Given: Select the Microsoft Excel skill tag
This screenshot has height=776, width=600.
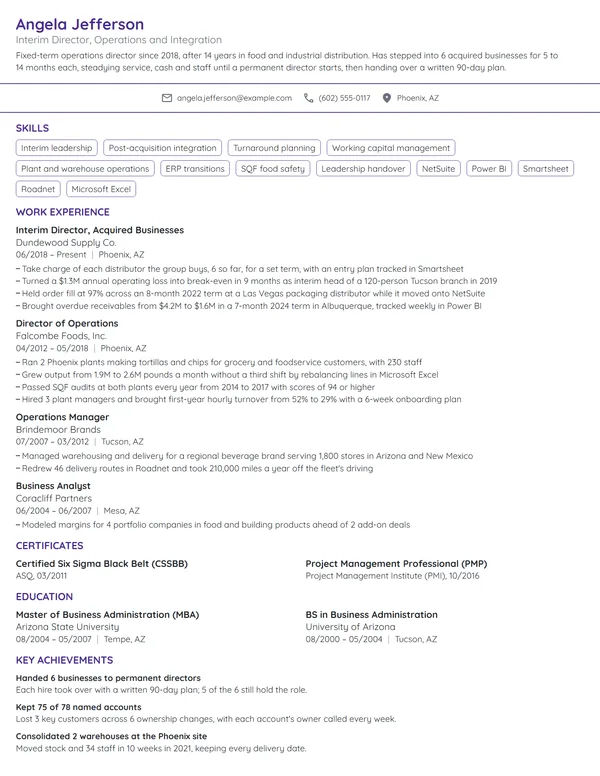Looking at the screenshot, I should click(101, 189).
